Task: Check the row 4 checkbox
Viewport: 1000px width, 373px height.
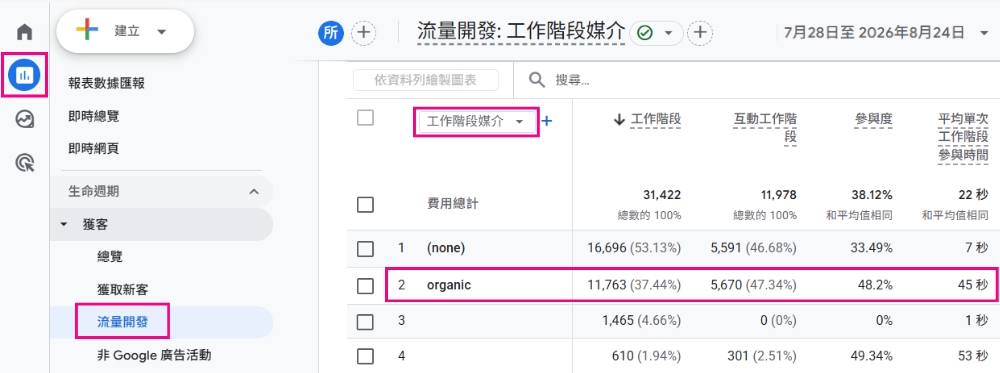Action: click(365, 355)
